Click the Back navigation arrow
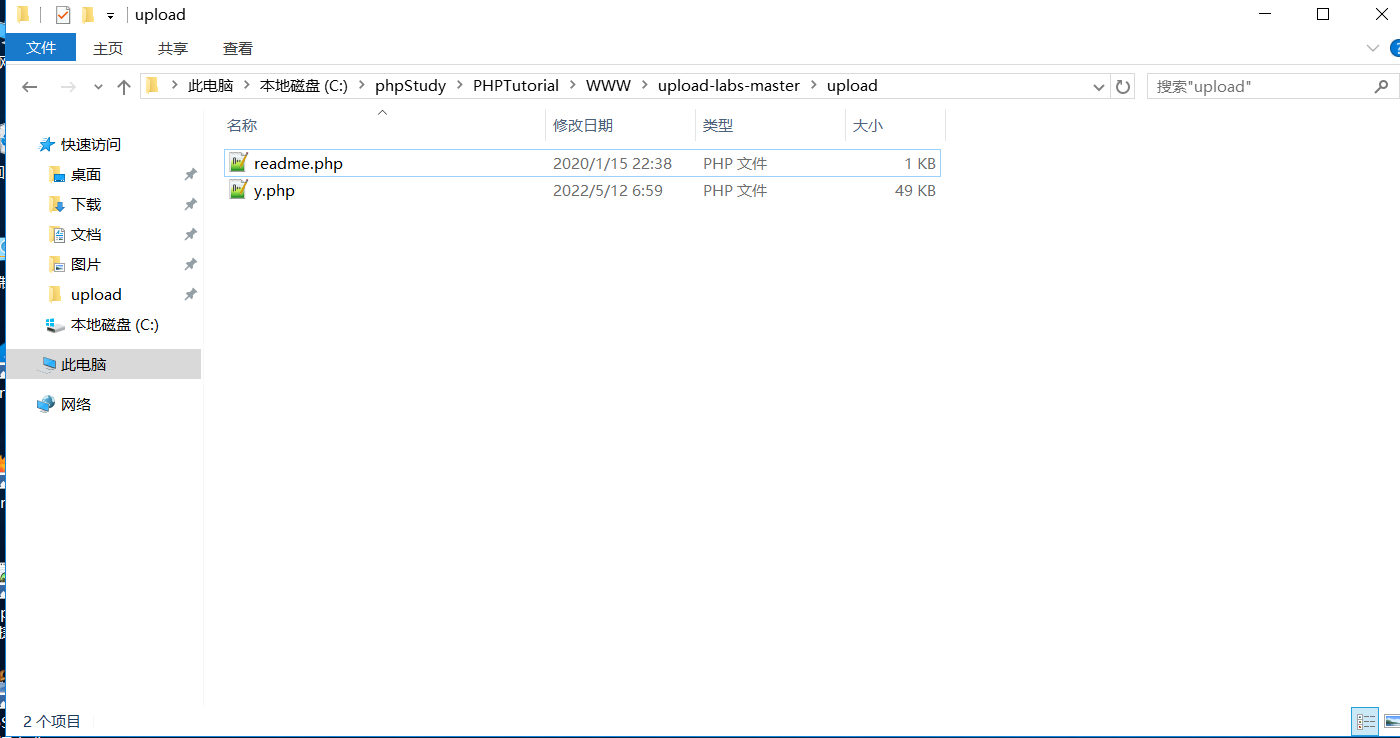 pyautogui.click(x=29, y=86)
